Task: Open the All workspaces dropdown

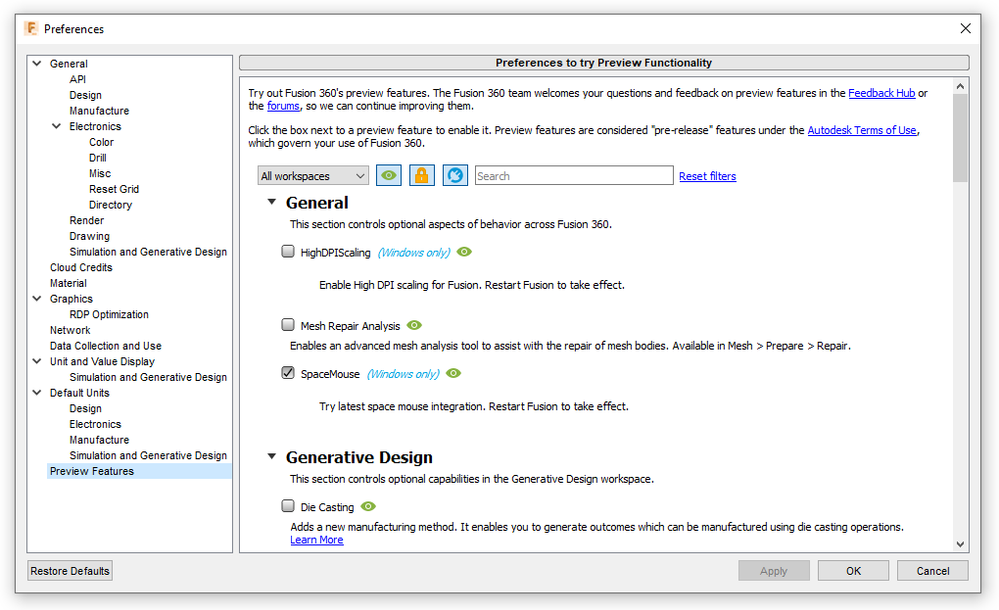Action: pyautogui.click(x=313, y=176)
